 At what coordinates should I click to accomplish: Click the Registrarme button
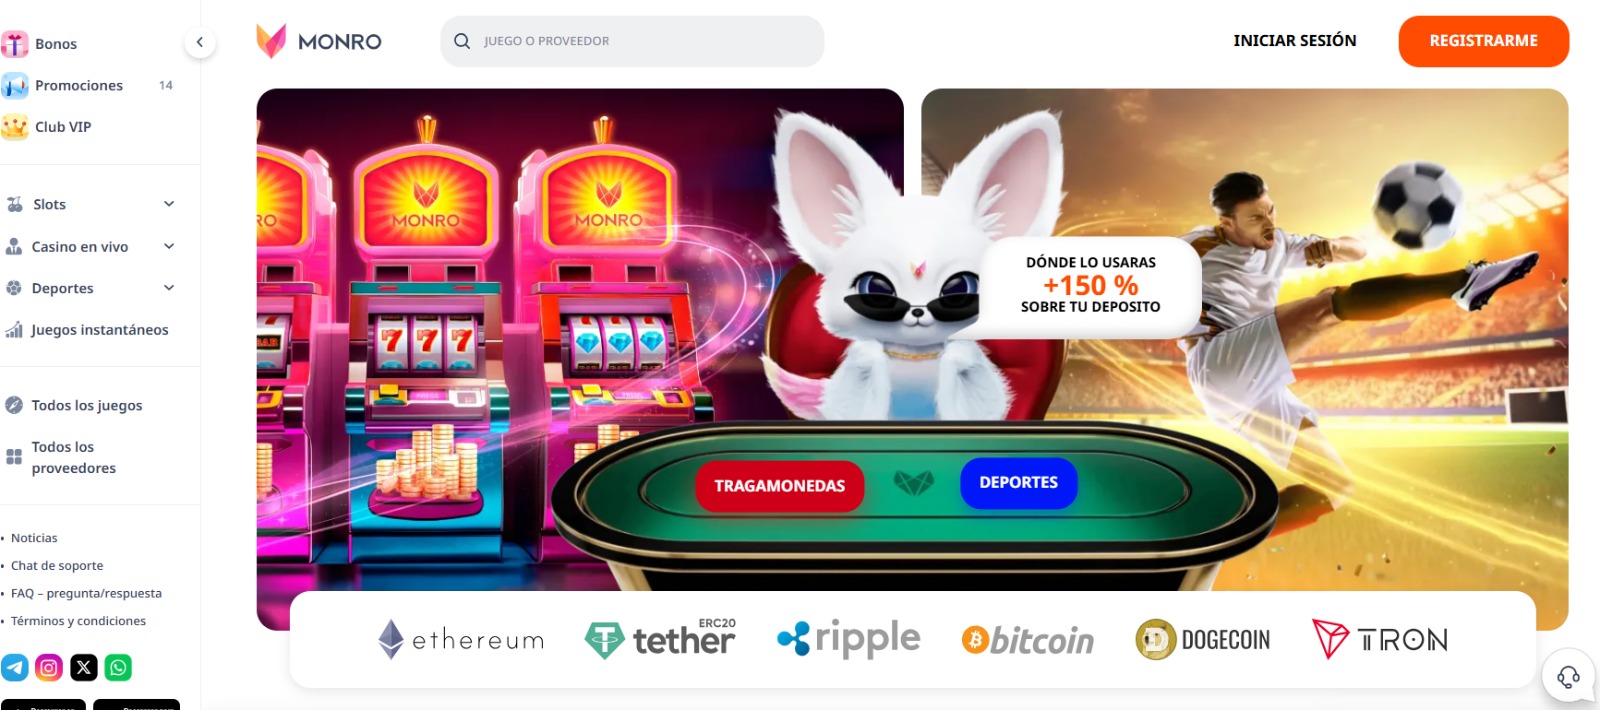[1483, 41]
